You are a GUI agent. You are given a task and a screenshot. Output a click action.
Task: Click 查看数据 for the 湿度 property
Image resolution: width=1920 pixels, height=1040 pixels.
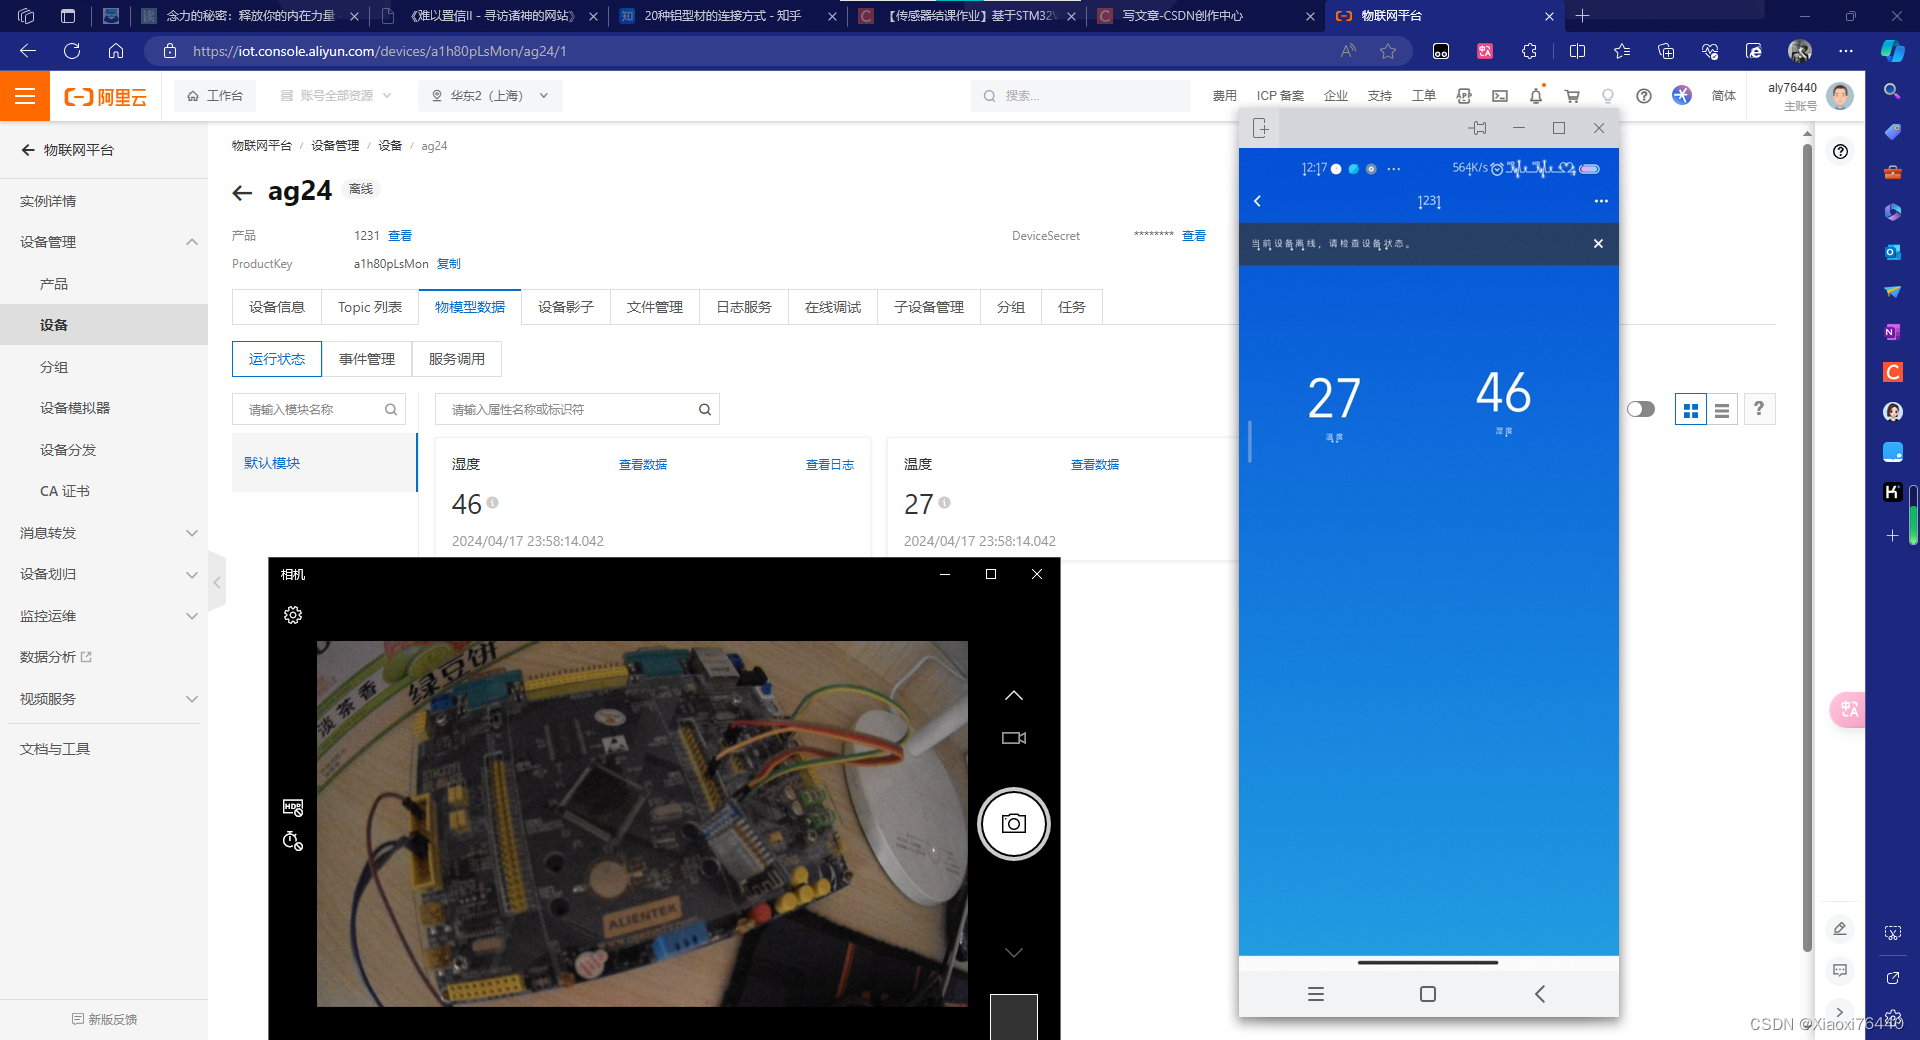[x=643, y=464]
